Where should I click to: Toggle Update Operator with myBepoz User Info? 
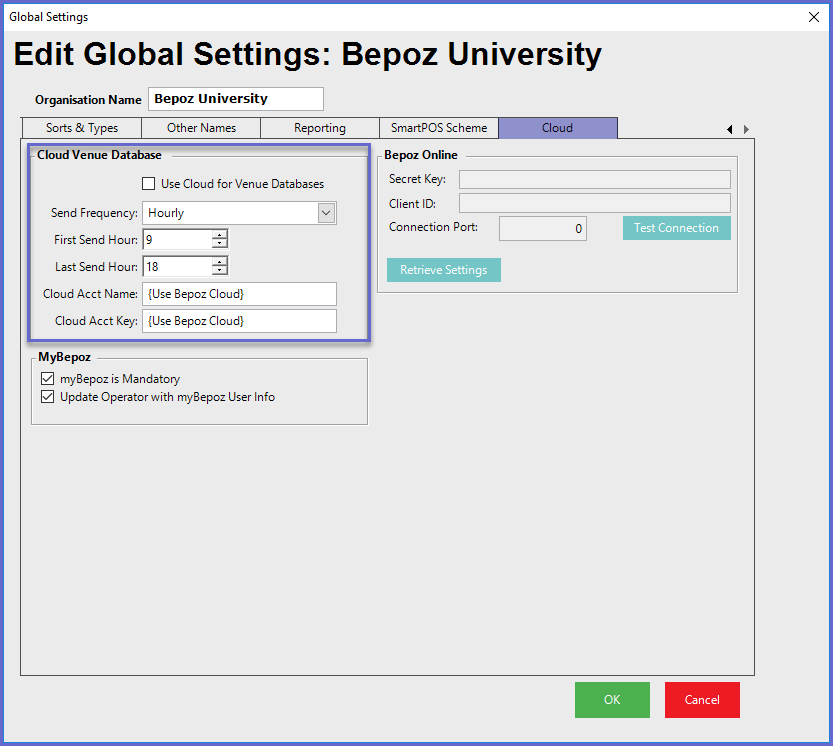pos(48,397)
